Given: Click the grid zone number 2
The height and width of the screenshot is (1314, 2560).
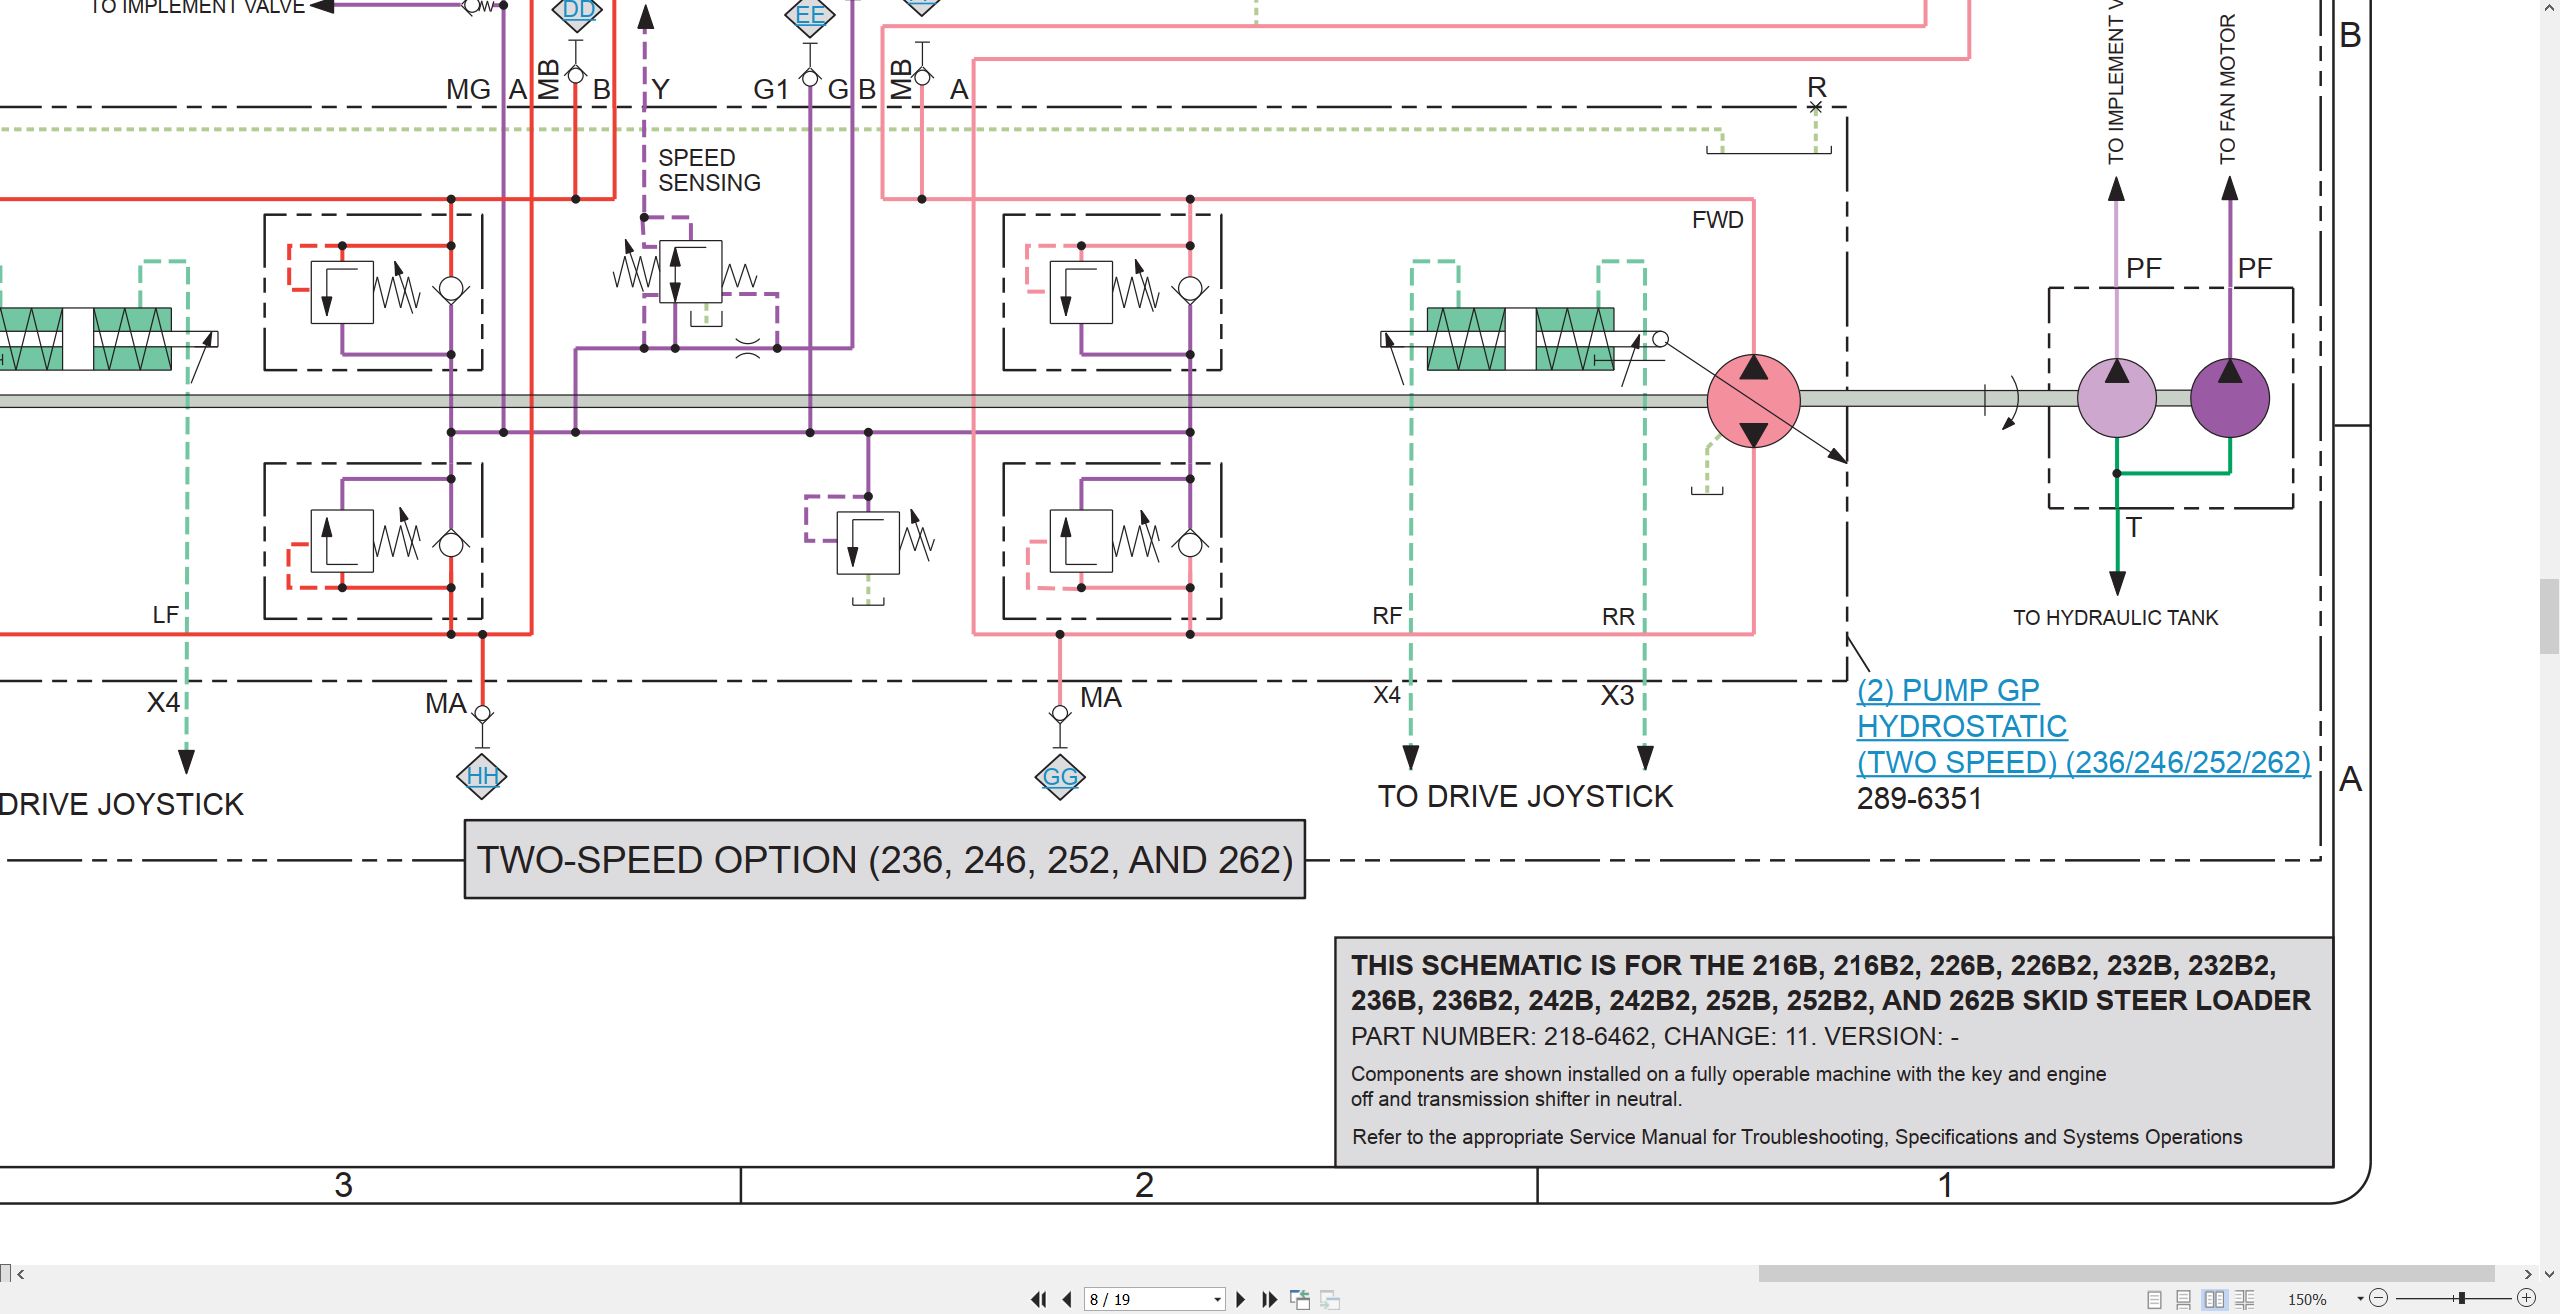Looking at the screenshot, I should (x=1144, y=1185).
